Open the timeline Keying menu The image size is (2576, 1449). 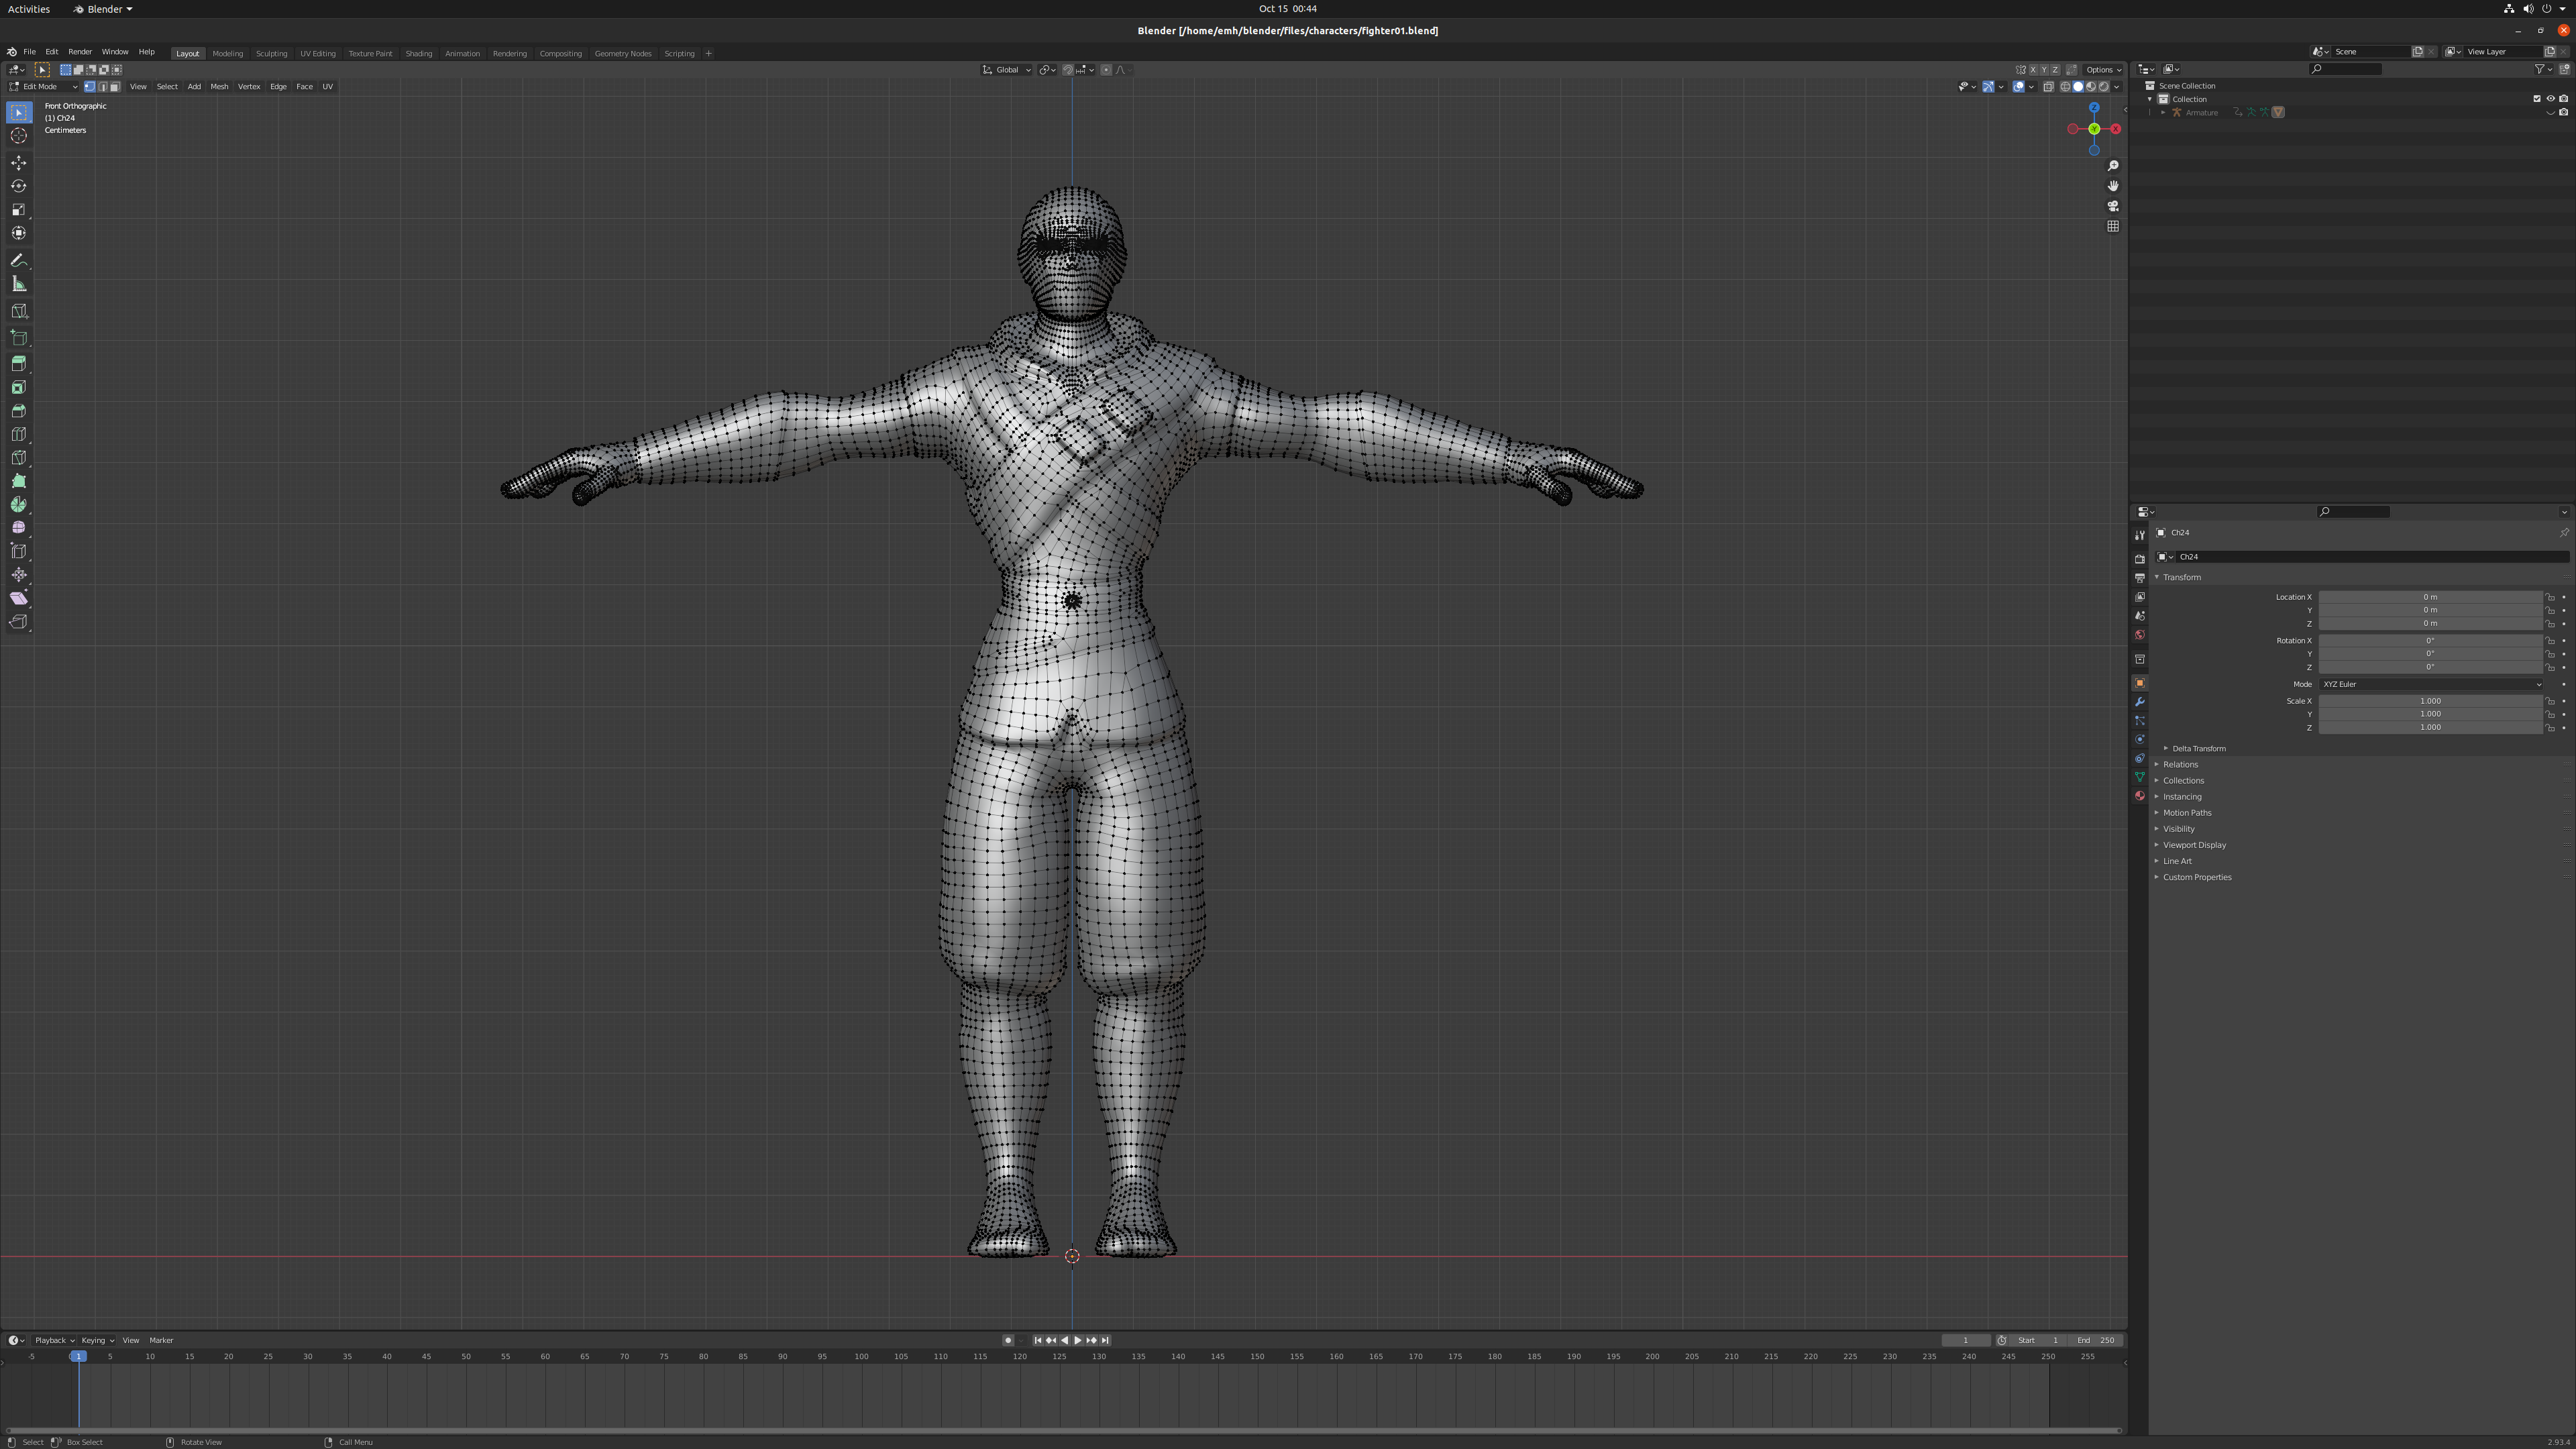click(x=97, y=1340)
